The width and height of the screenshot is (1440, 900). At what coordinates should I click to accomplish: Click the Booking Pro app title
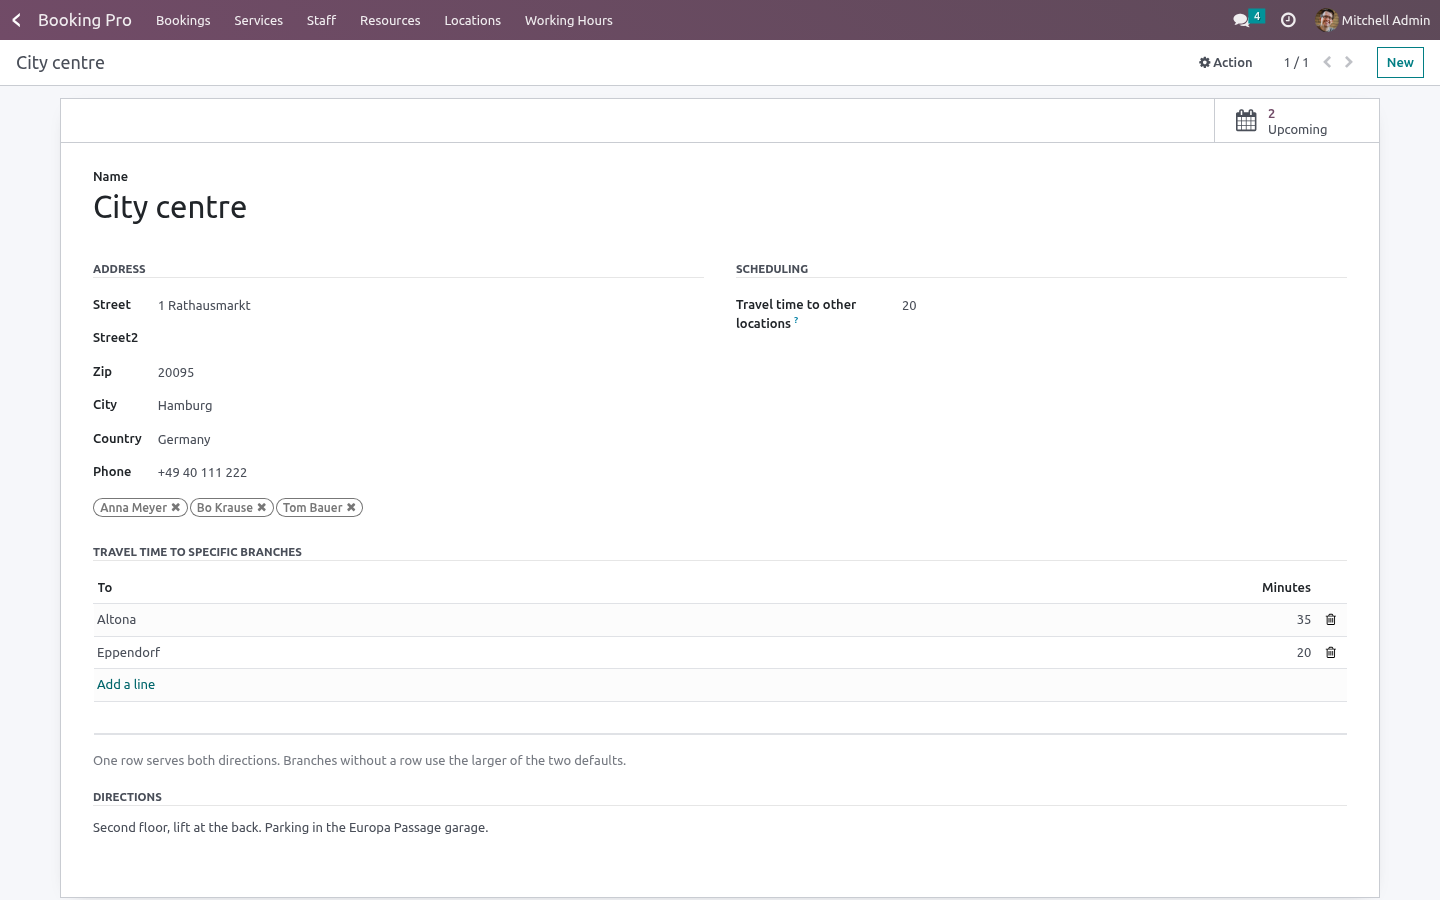[x=85, y=20]
